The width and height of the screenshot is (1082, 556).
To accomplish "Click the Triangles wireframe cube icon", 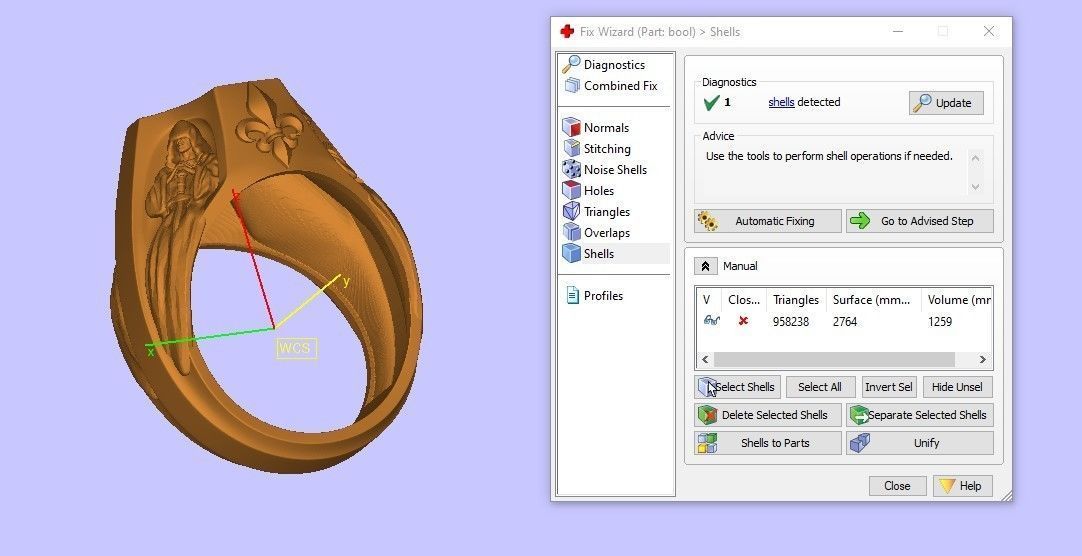I will coord(571,212).
